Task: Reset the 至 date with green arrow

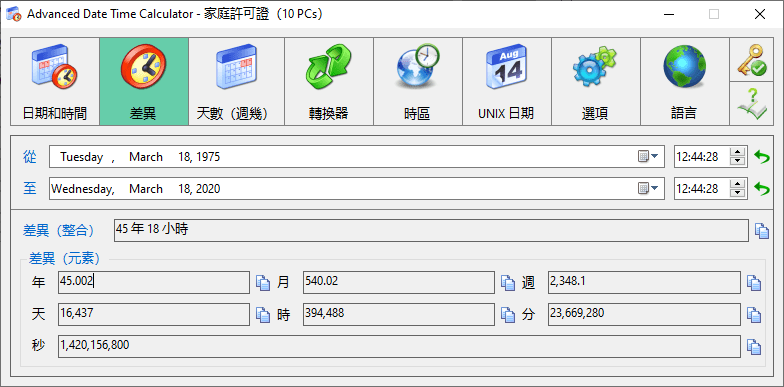Action: [x=762, y=188]
